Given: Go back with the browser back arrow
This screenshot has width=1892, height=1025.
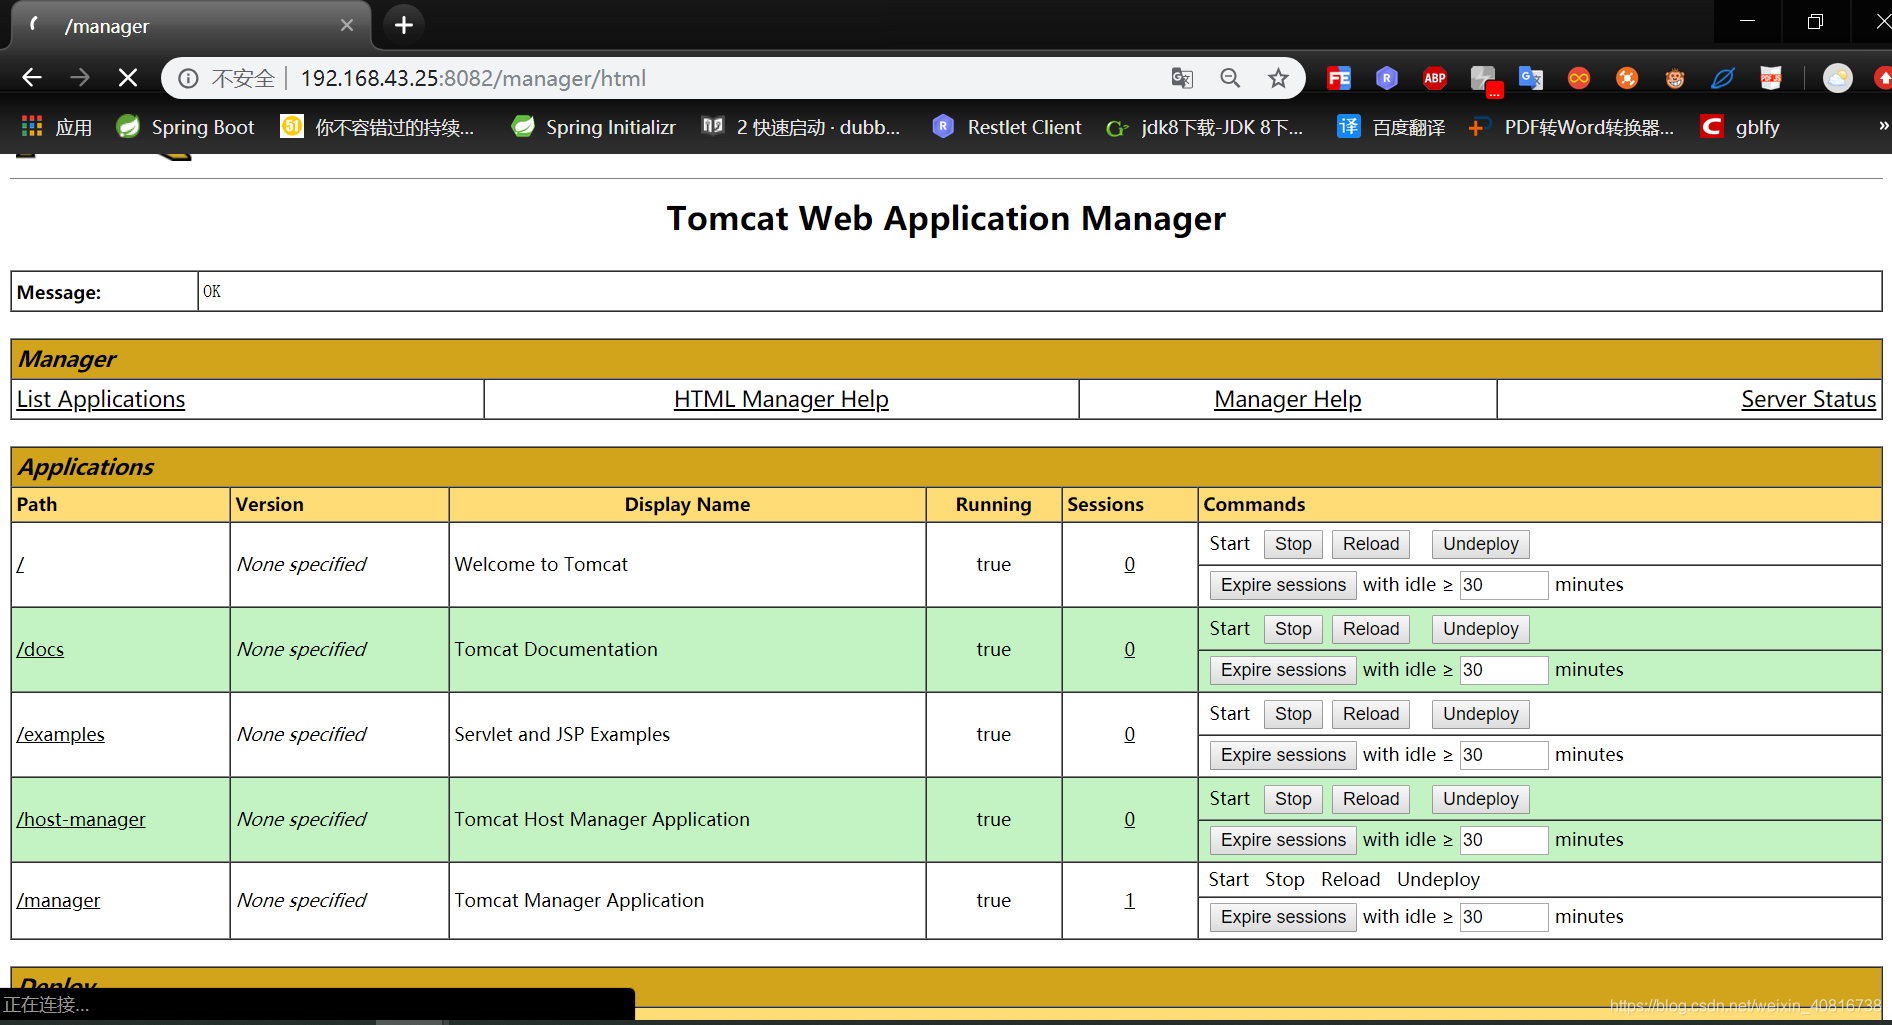Looking at the screenshot, I should coord(32,78).
